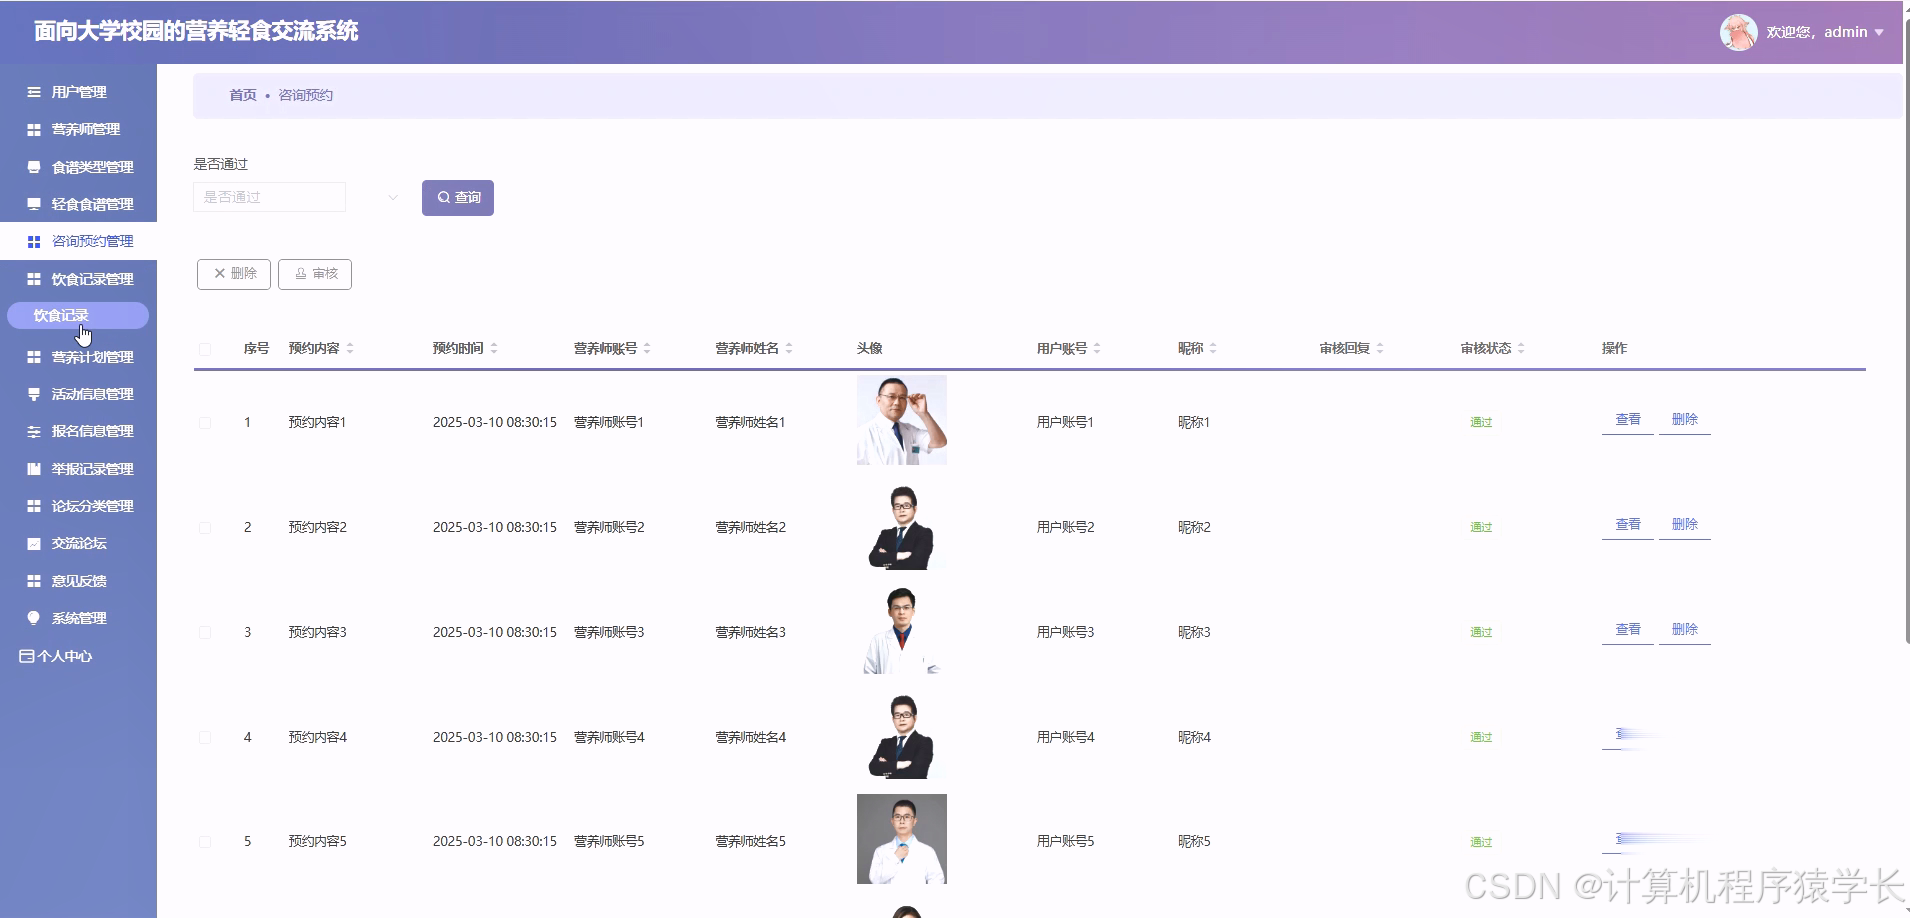Click the nutritionist photo in row 3

pos(902,630)
